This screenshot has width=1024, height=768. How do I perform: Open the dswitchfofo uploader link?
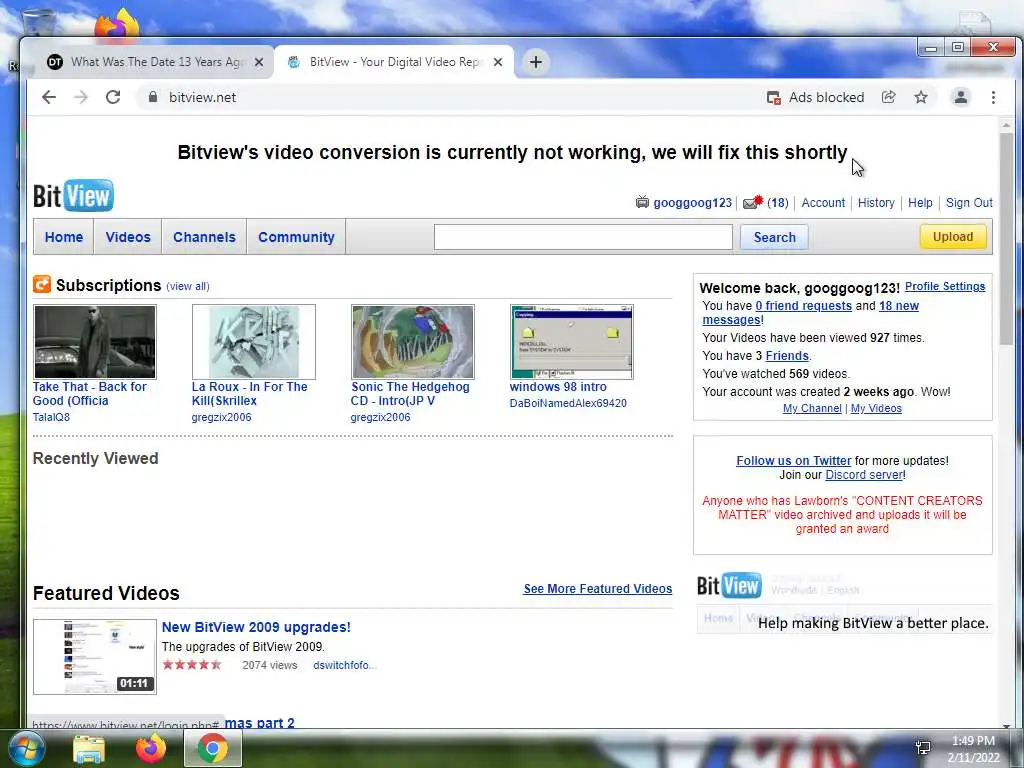pyautogui.click(x=345, y=665)
